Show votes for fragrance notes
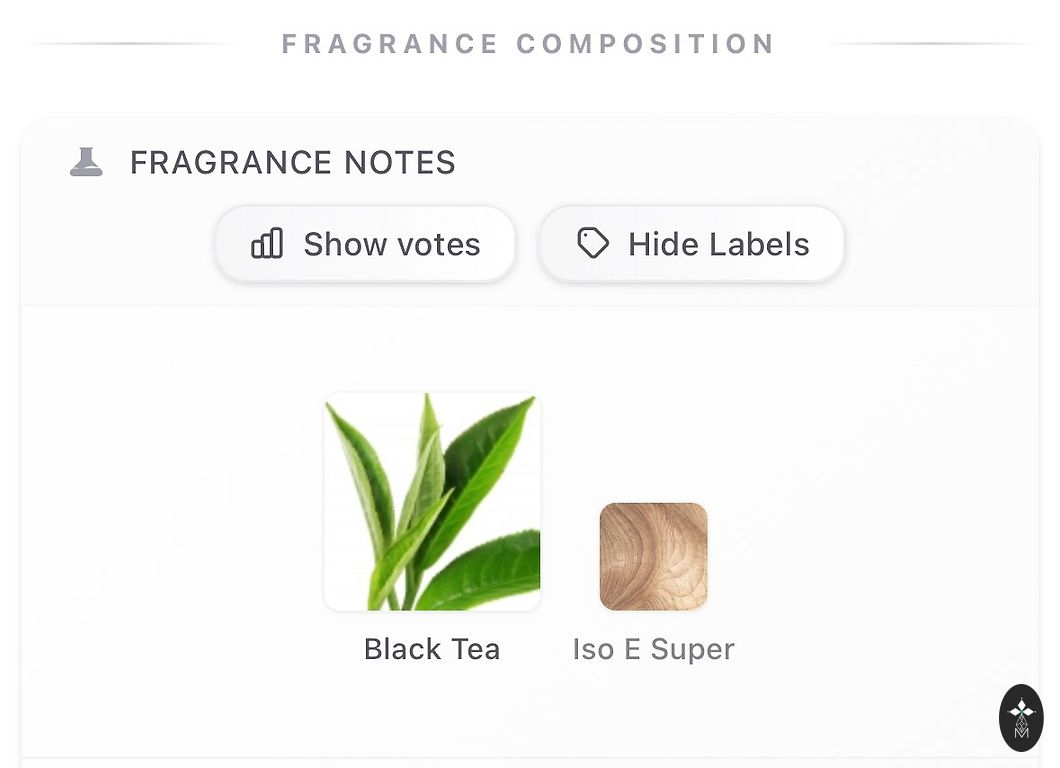 tap(365, 244)
